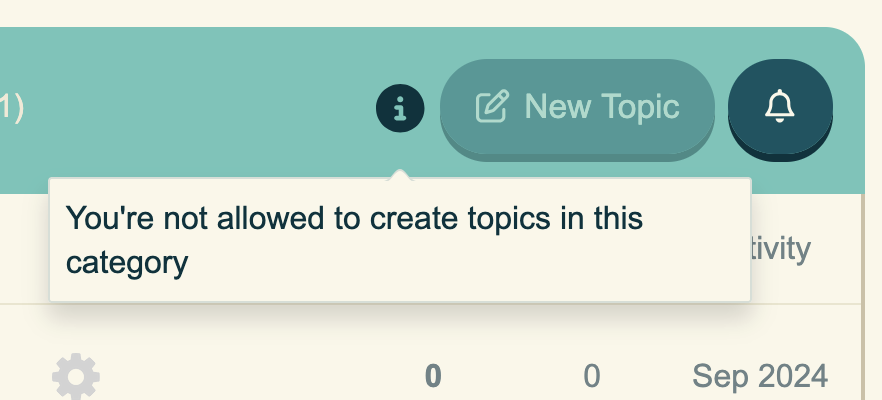Click the bold replies count 0
882x400 pixels.
tap(433, 376)
